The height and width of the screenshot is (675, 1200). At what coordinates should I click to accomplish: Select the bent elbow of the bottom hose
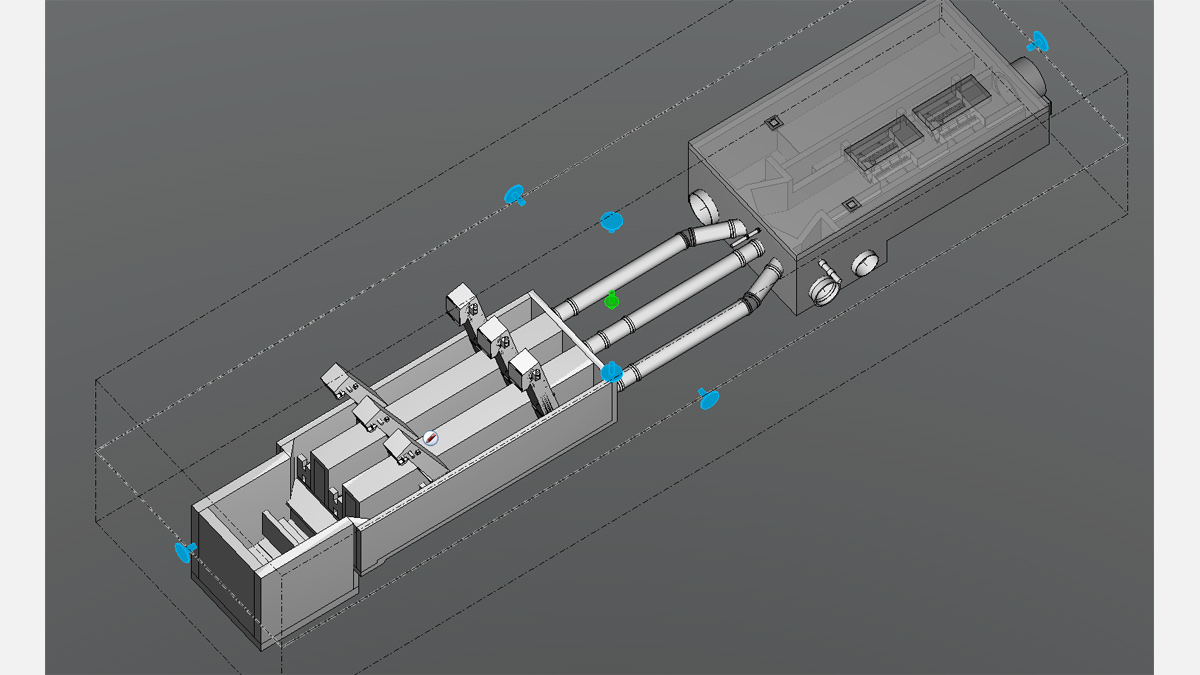763,284
